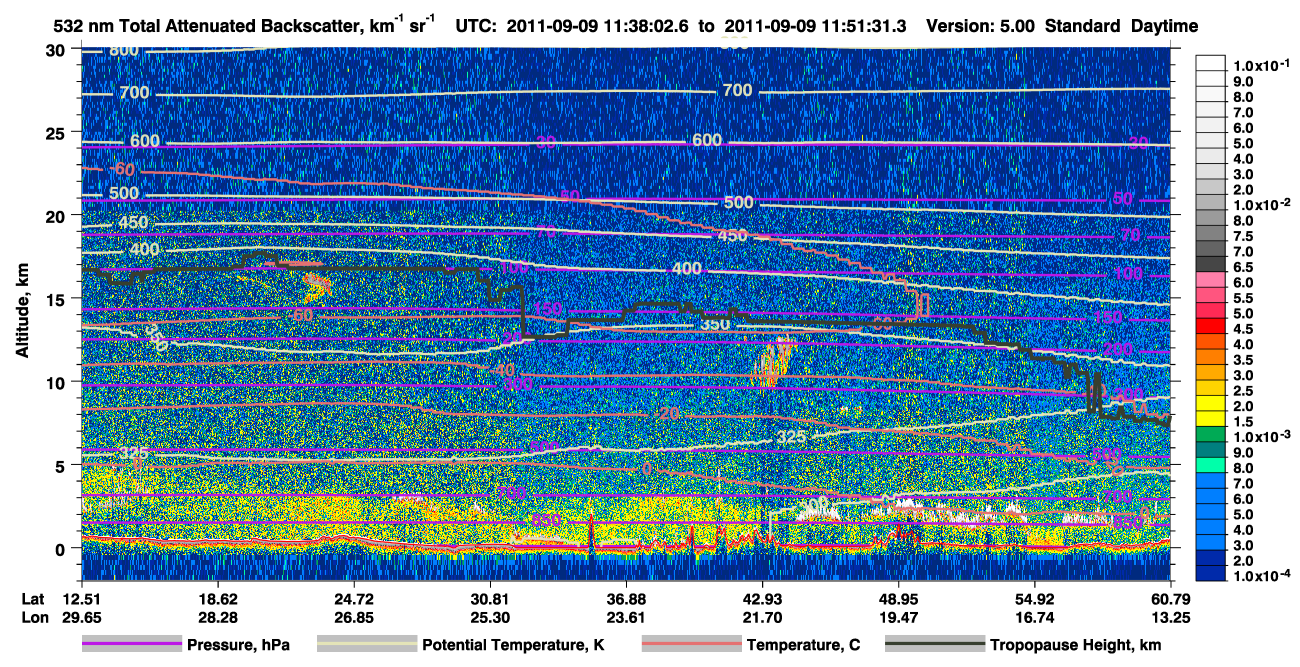Click colorbar label '1.5'

click(1242, 421)
